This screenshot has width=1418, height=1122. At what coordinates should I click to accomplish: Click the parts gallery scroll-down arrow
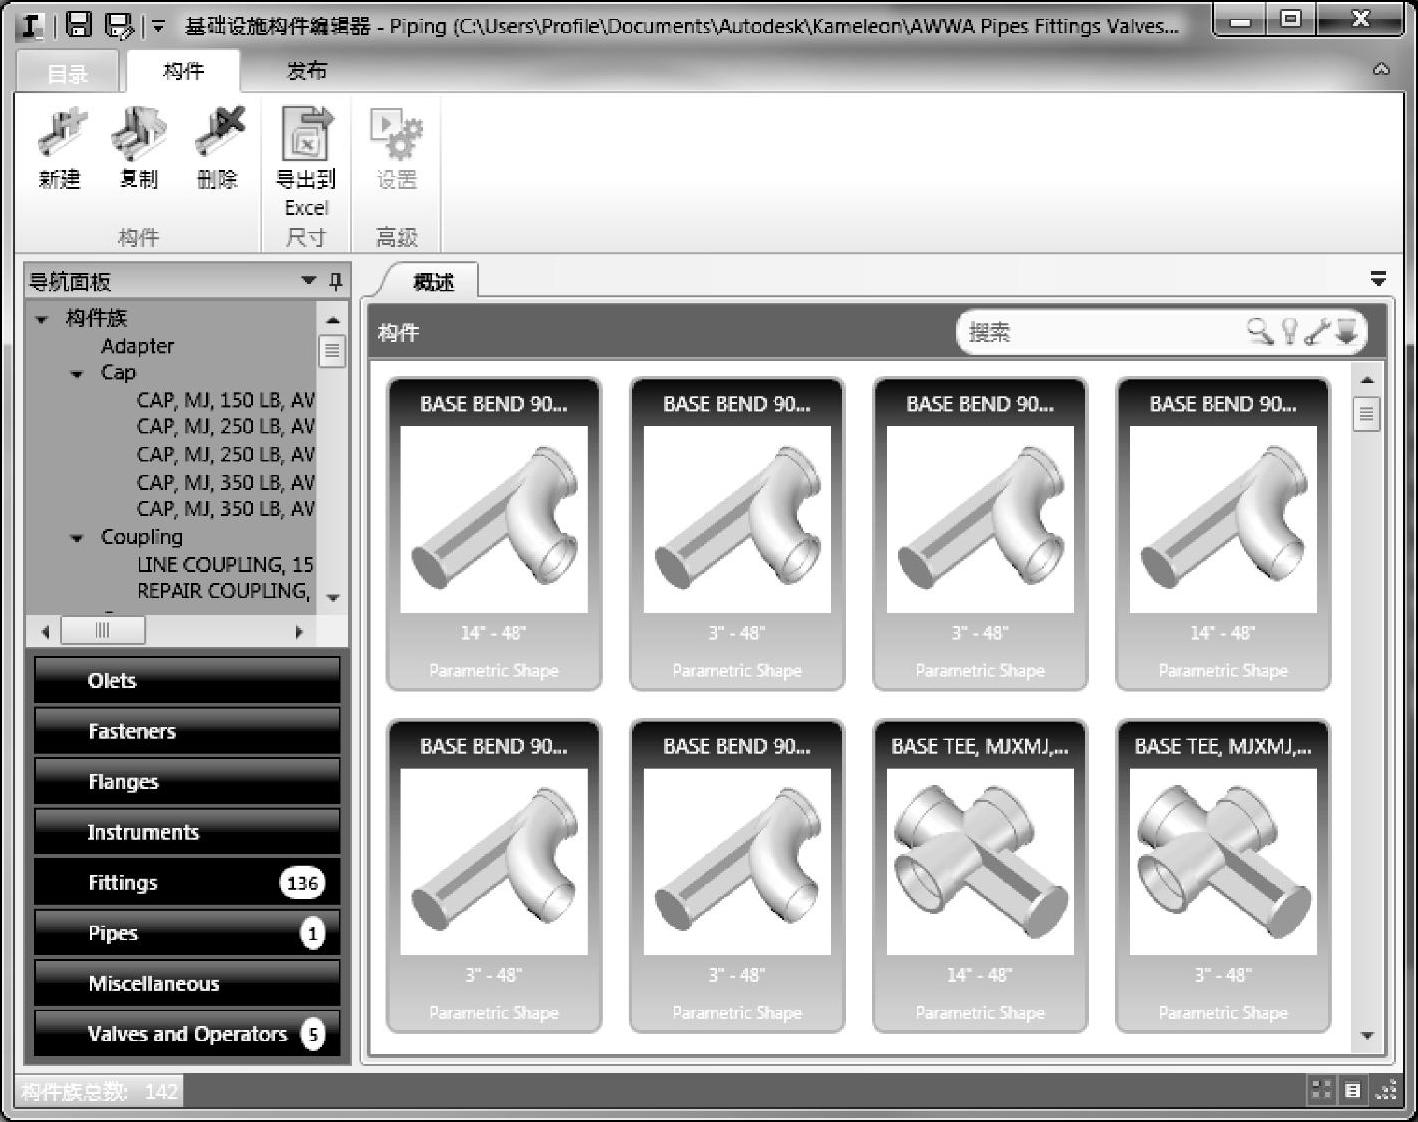1367,1036
